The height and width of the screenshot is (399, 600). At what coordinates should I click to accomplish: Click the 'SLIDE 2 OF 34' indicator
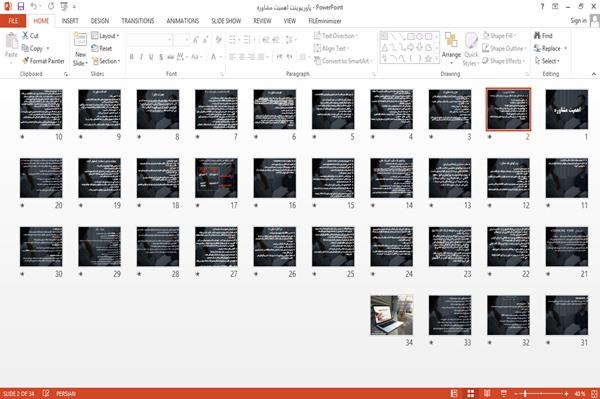(x=18, y=393)
